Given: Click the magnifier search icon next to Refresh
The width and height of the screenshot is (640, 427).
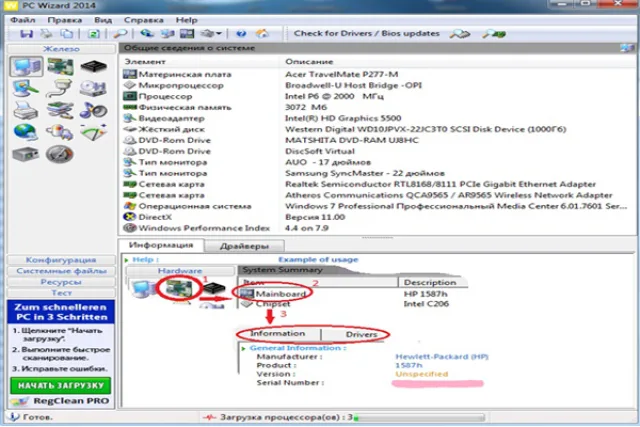Looking at the screenshot, I should coord(120,33).
